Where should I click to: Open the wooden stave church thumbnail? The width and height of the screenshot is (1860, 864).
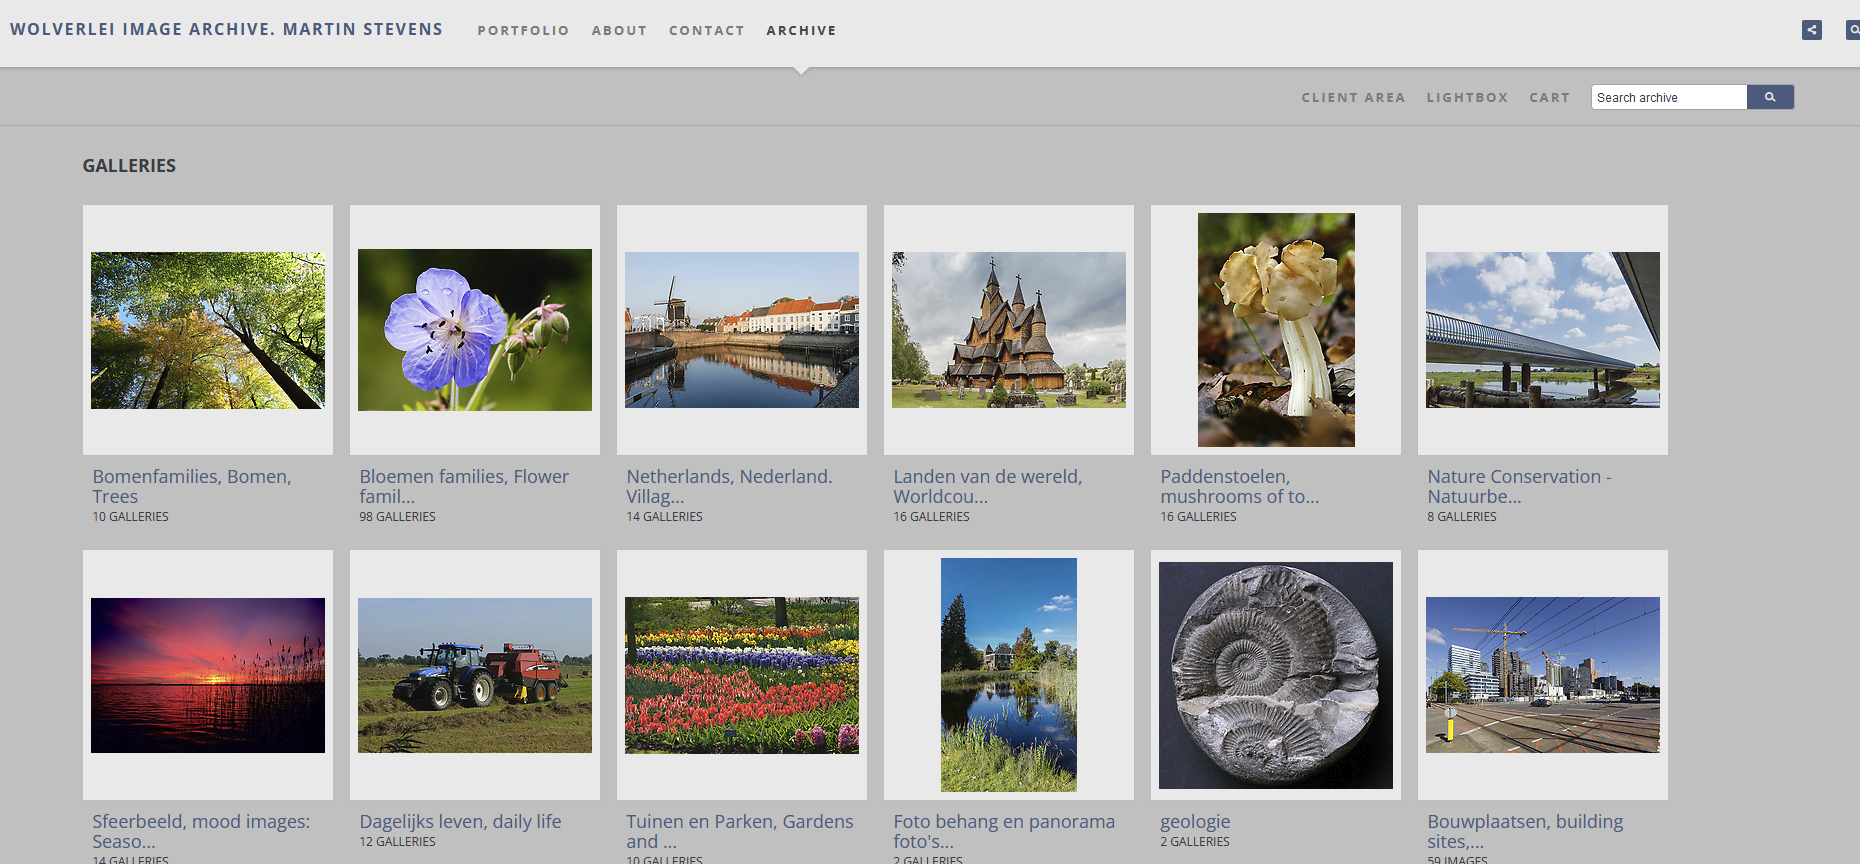[x=1009, y=330]
